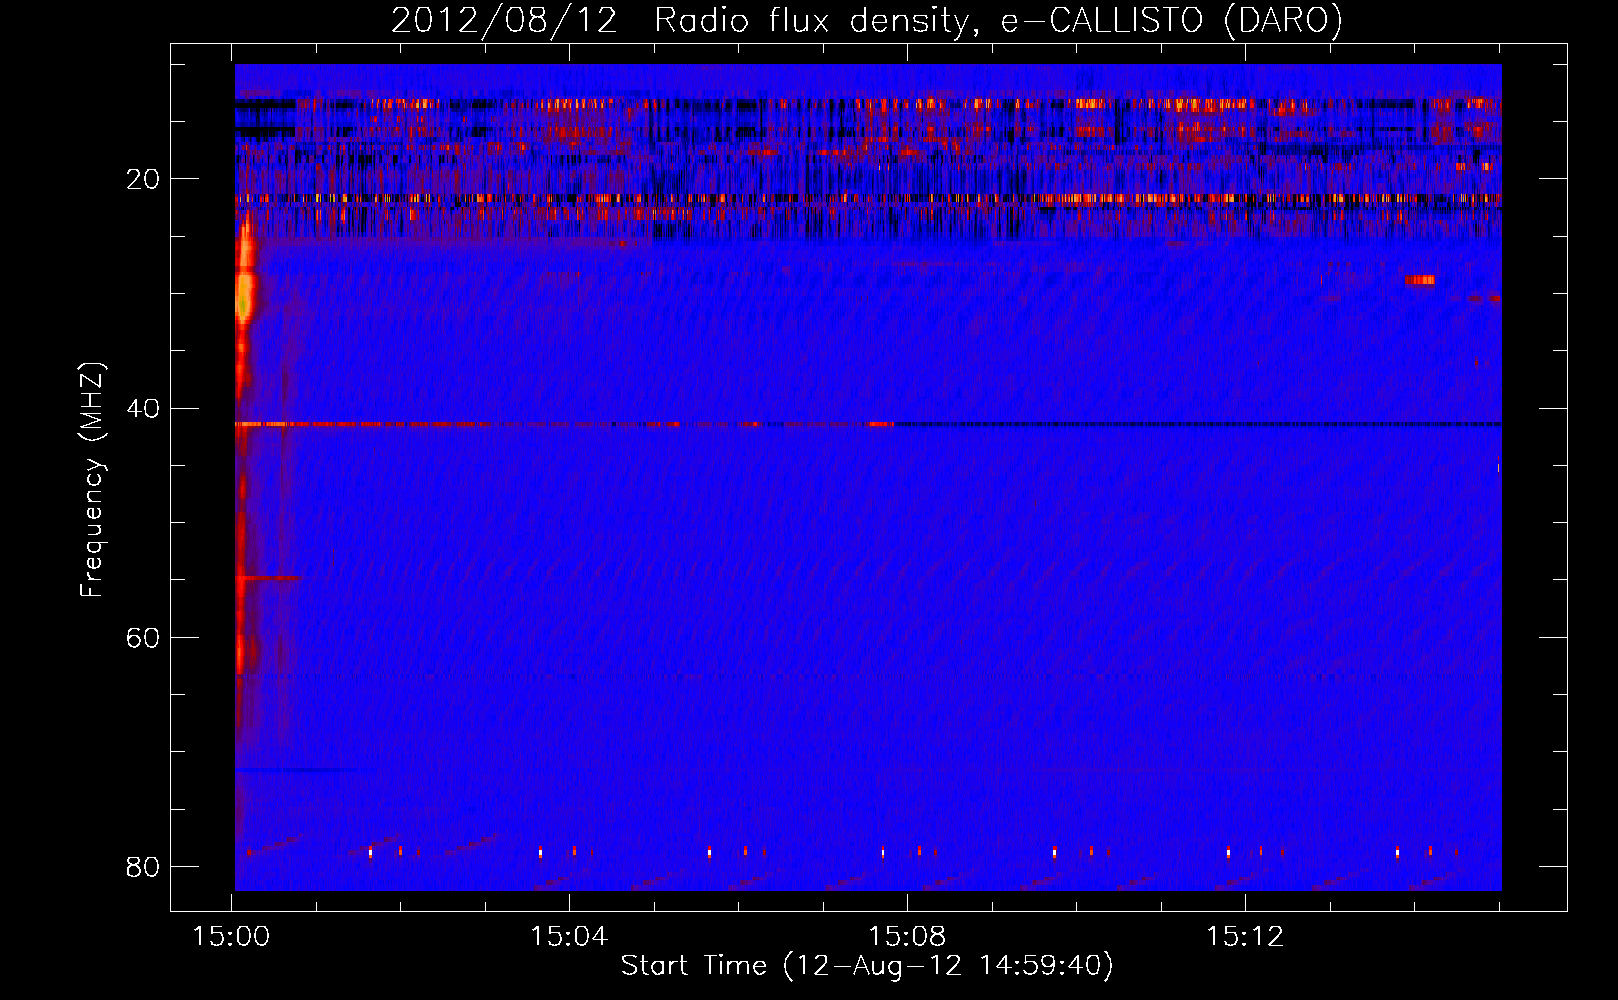
Task: Click the short red streak near 55 MHz
Action: click(x=268, y=578)
